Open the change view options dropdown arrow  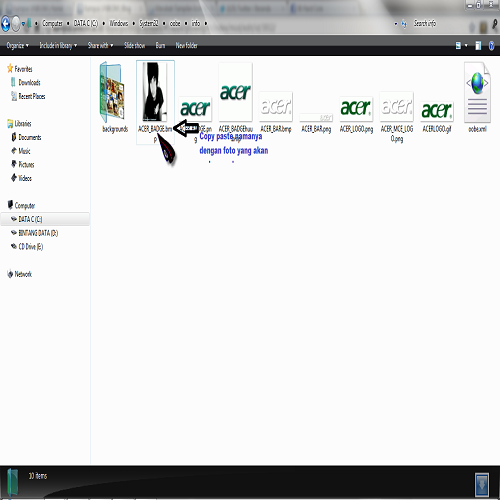click(x=466, y=46)
